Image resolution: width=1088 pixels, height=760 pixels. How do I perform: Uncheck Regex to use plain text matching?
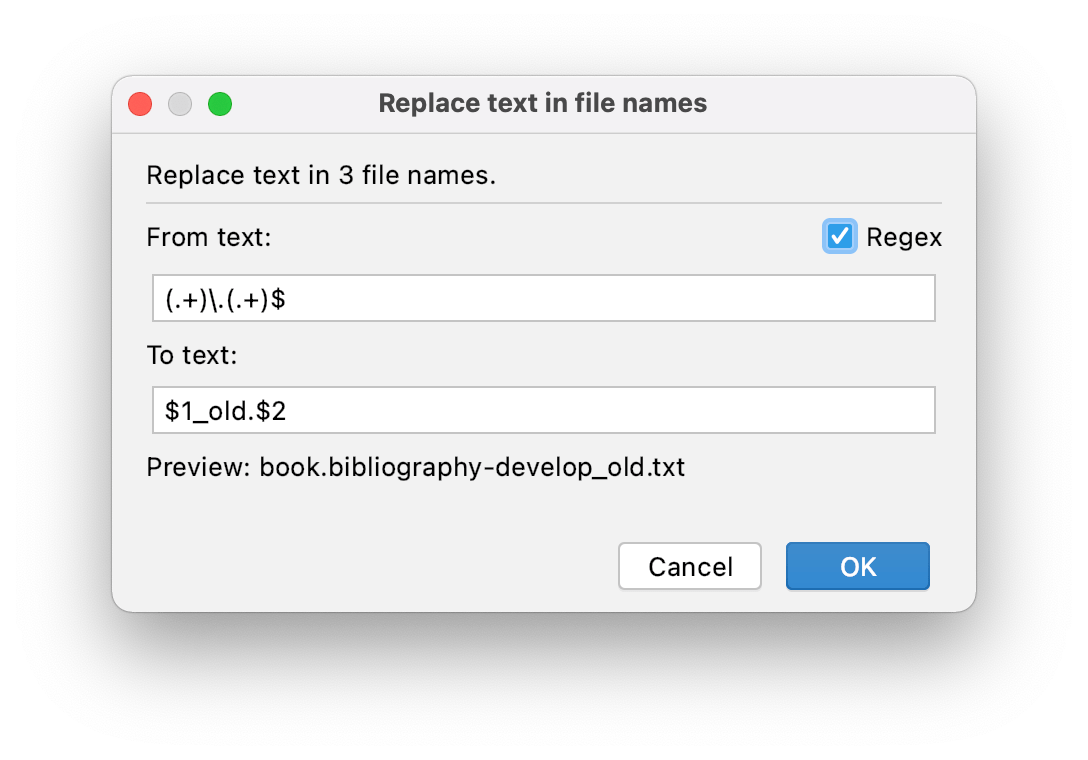(840, 237)
